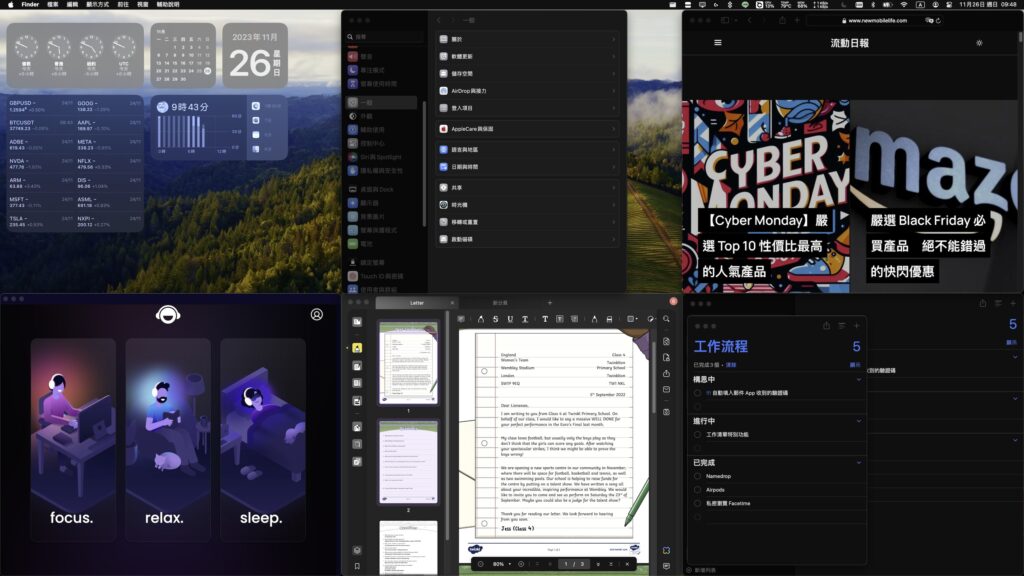
Task: Select the underline U tool in PDF toolbar
Action: 511,319
